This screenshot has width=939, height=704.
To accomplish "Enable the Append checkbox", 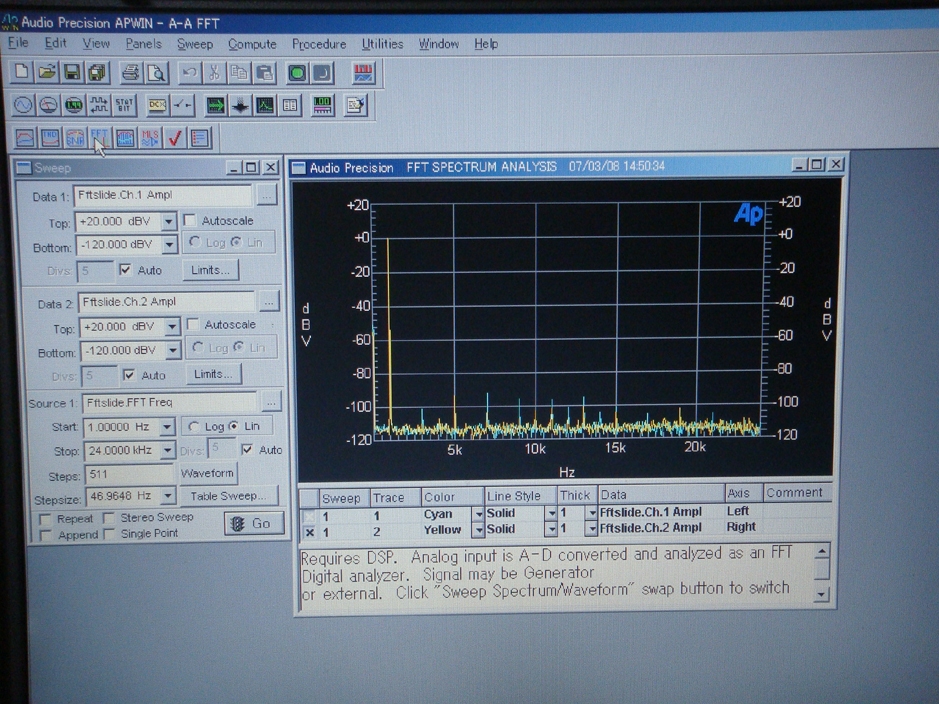I will pos(45,535).
